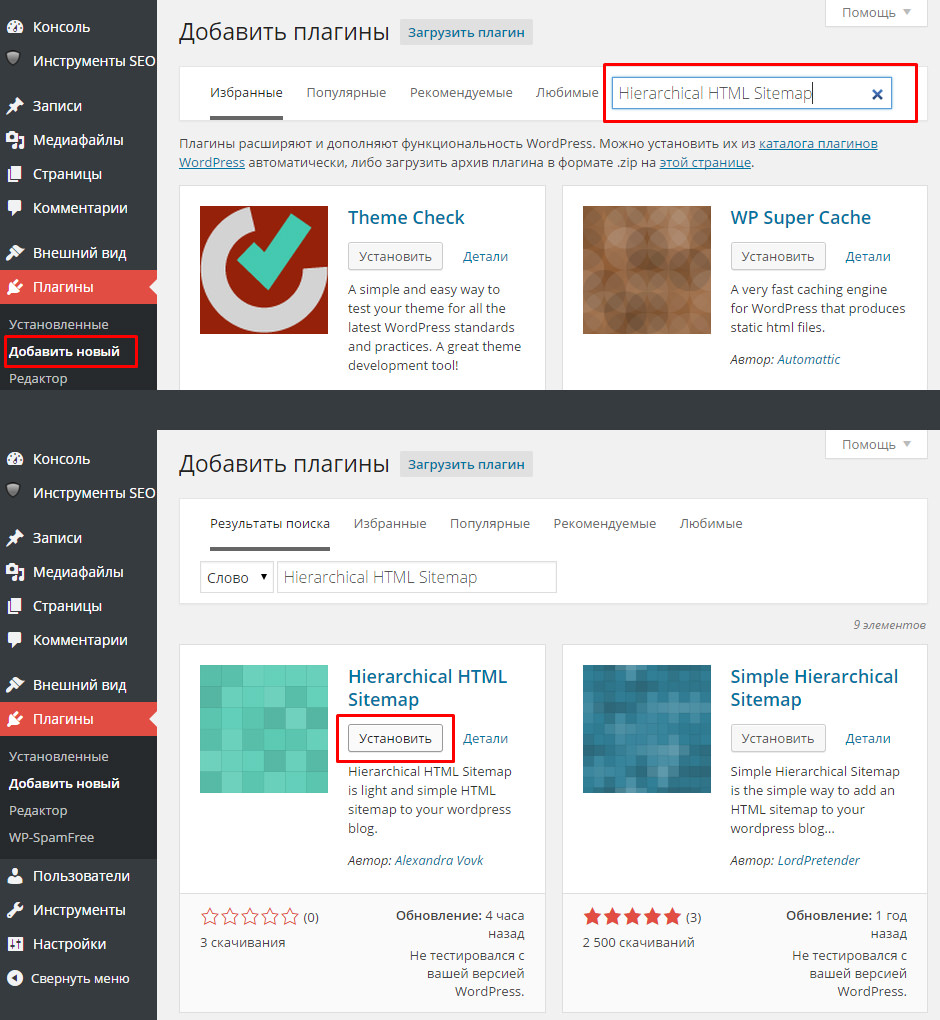Click Загрузить плагин button in top panel
940x1020 pixels.
466,33
